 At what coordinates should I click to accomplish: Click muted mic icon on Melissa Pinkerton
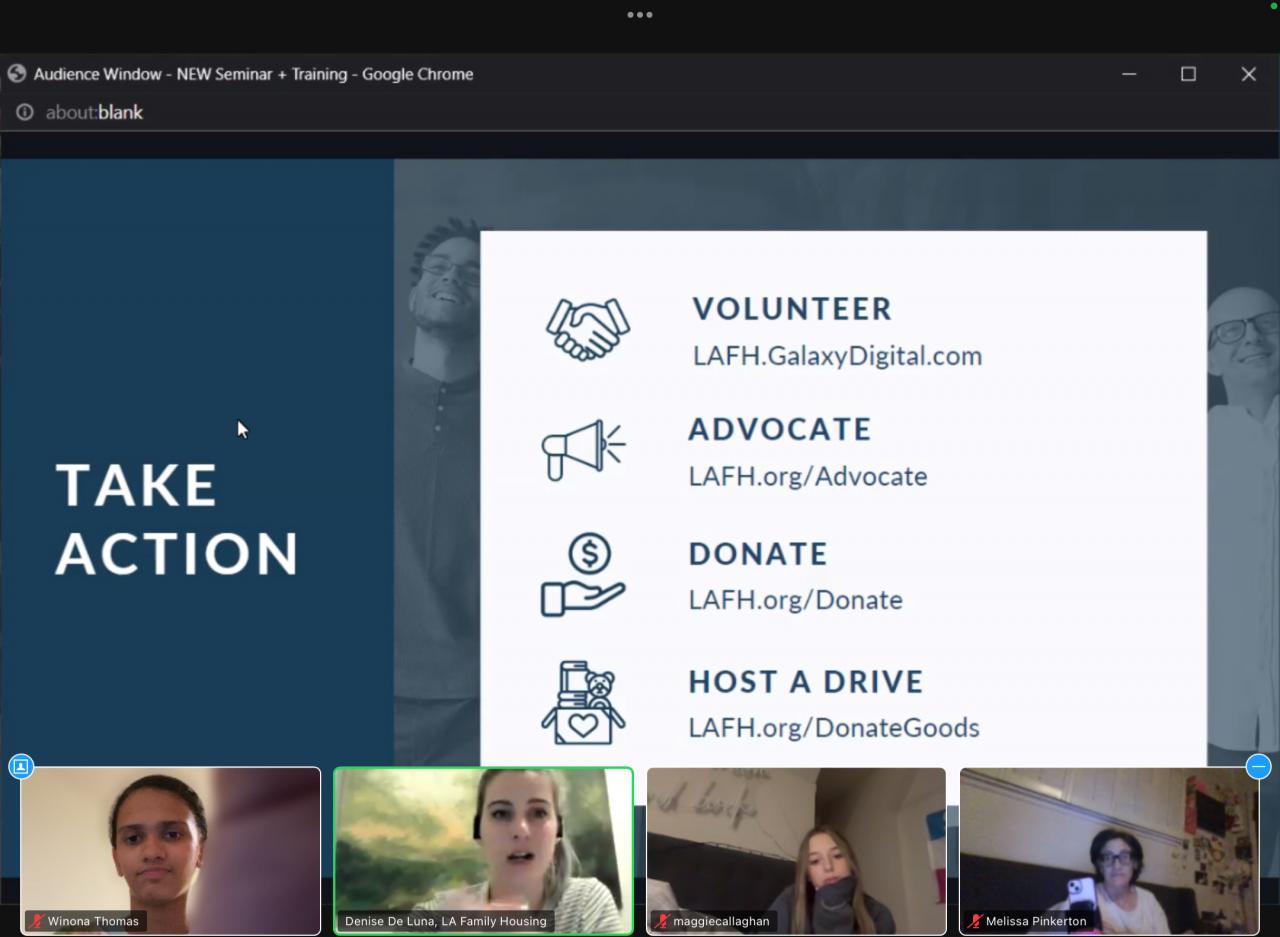coord(975,921)
